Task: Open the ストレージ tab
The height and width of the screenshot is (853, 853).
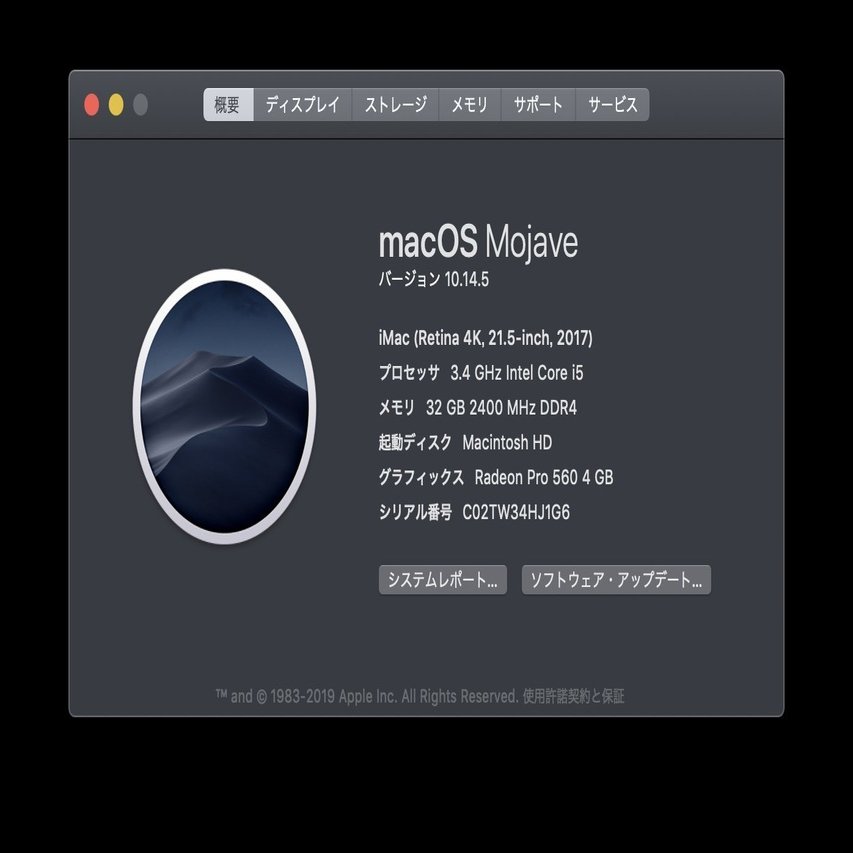Action: point(395,103)
